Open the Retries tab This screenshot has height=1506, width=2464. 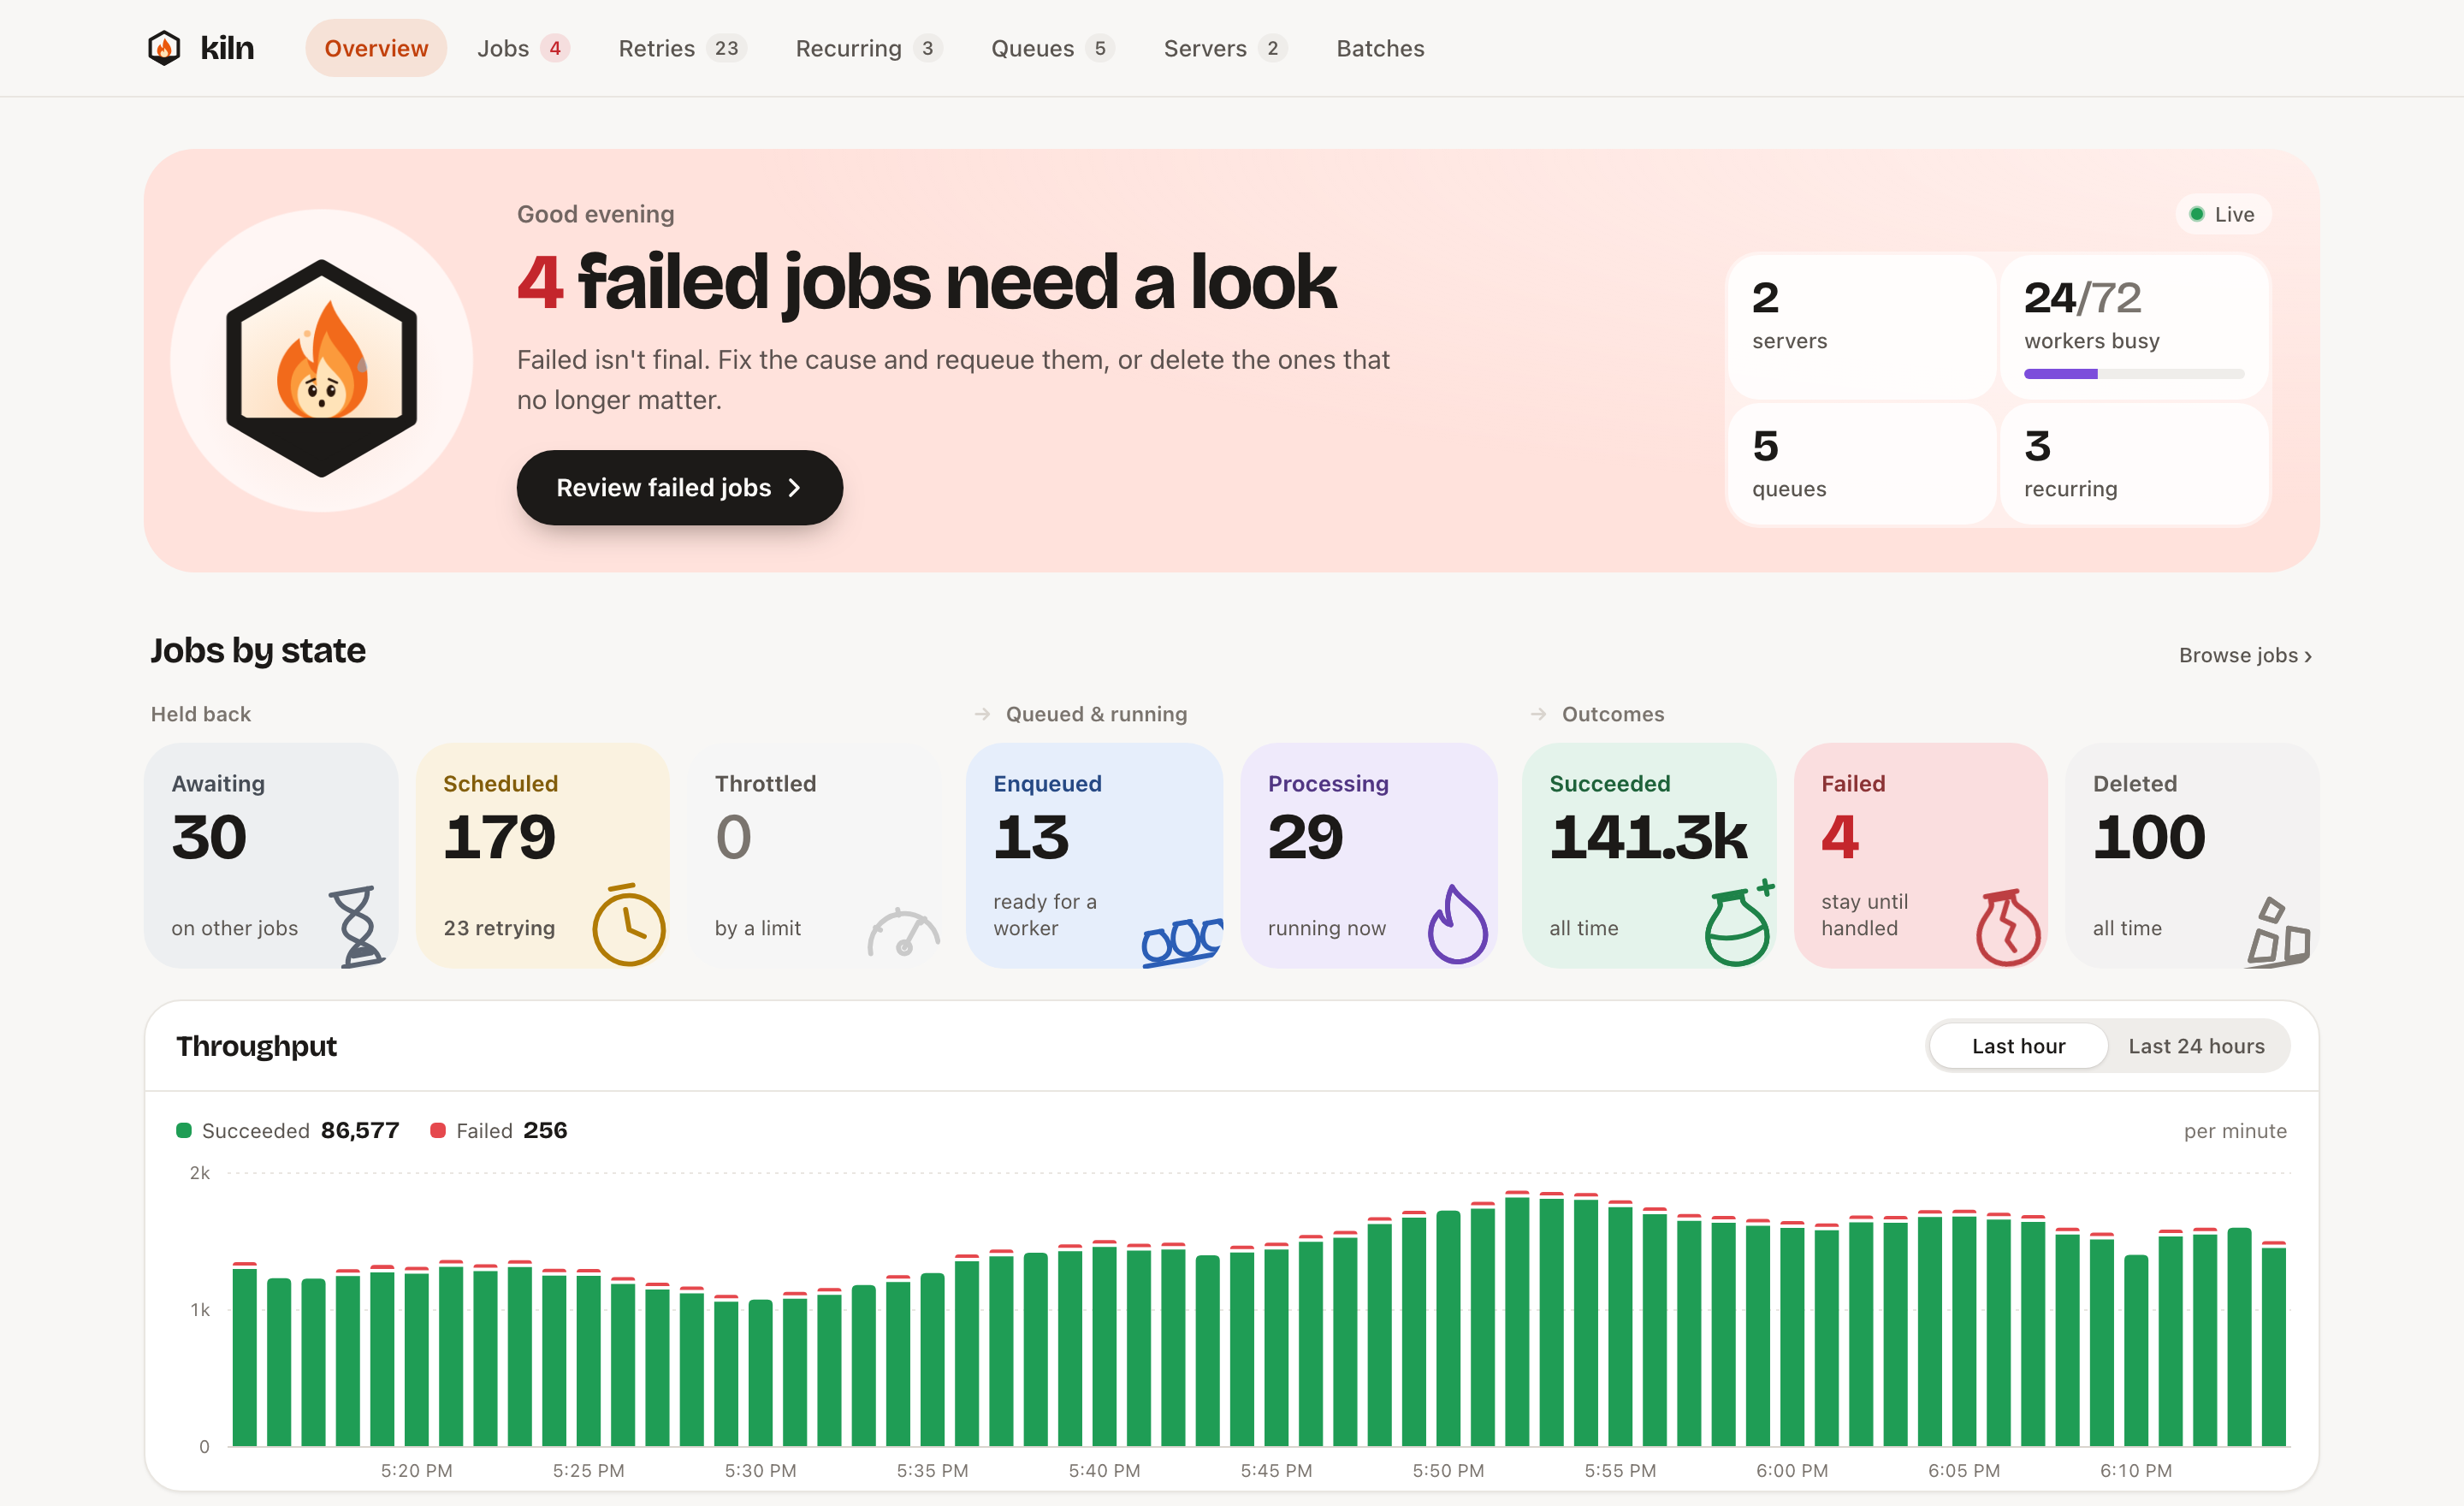point(682,48)
